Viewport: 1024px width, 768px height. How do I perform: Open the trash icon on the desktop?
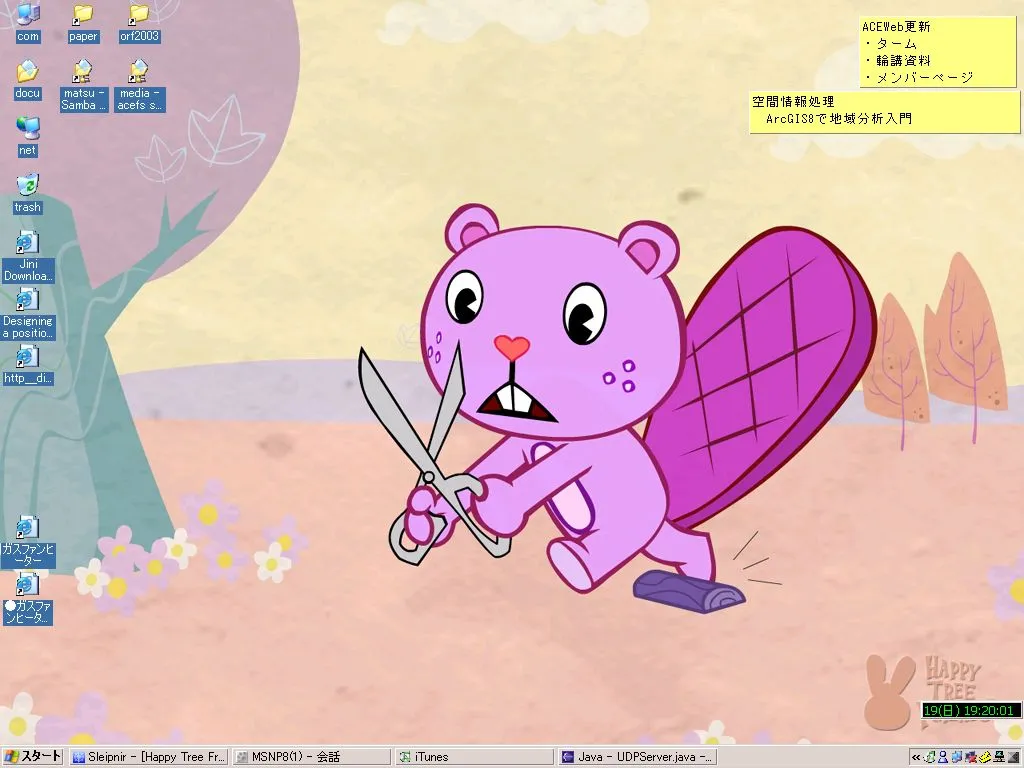[x=26, y=190]
